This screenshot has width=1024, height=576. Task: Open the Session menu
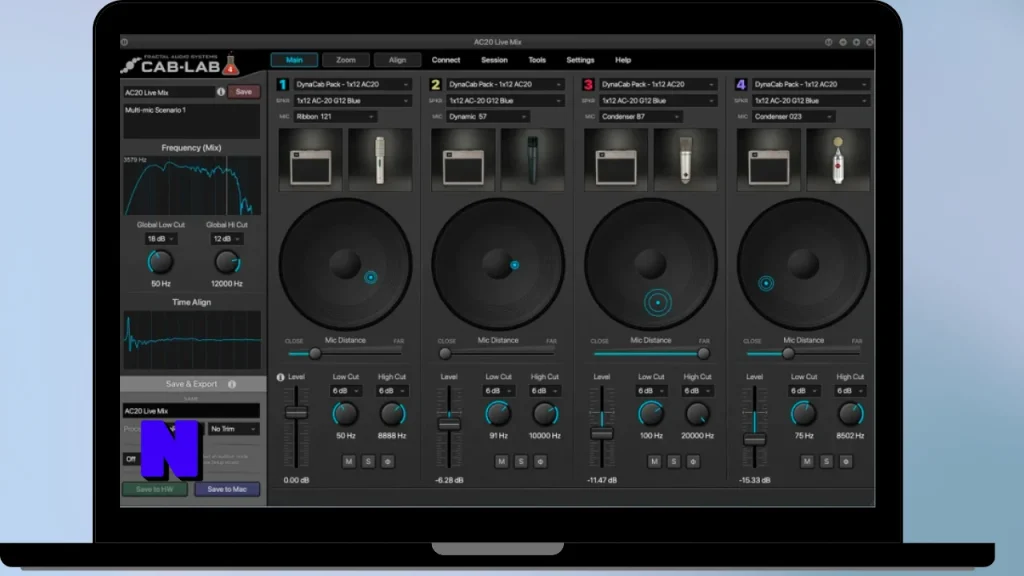494,60
